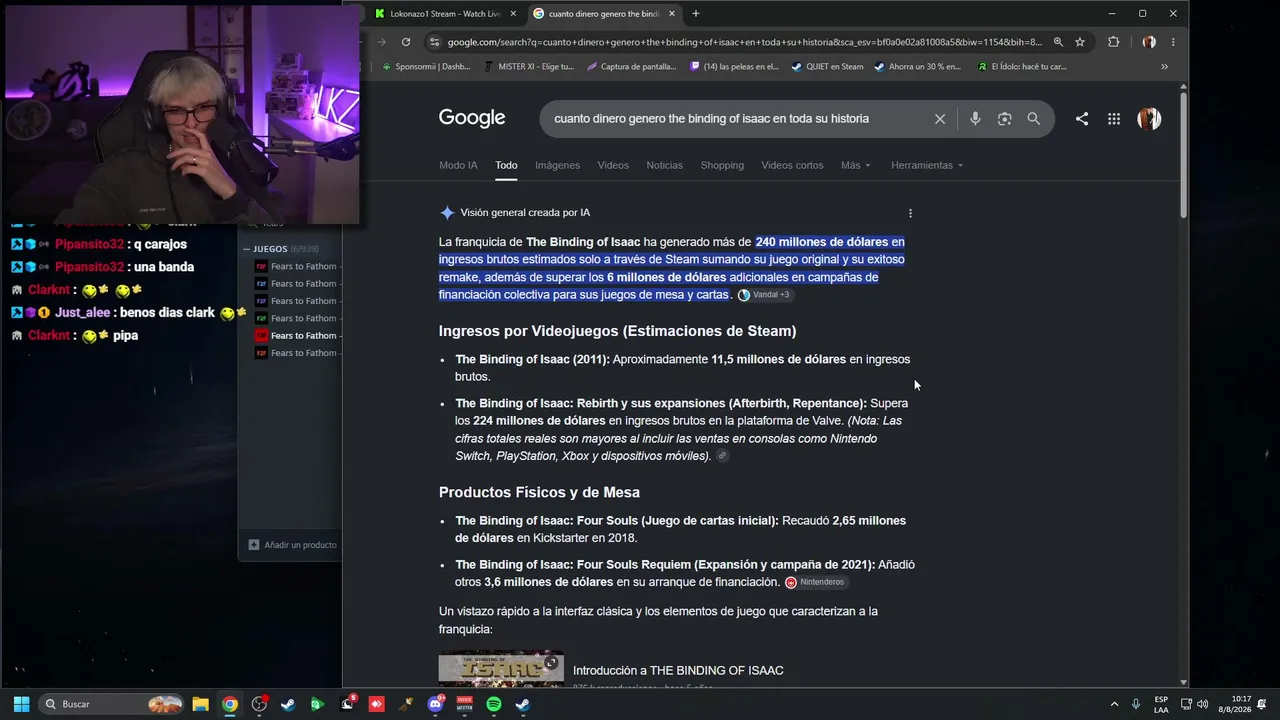
Task: Click Añadir un producto in the left window
Action: [293, 545]
